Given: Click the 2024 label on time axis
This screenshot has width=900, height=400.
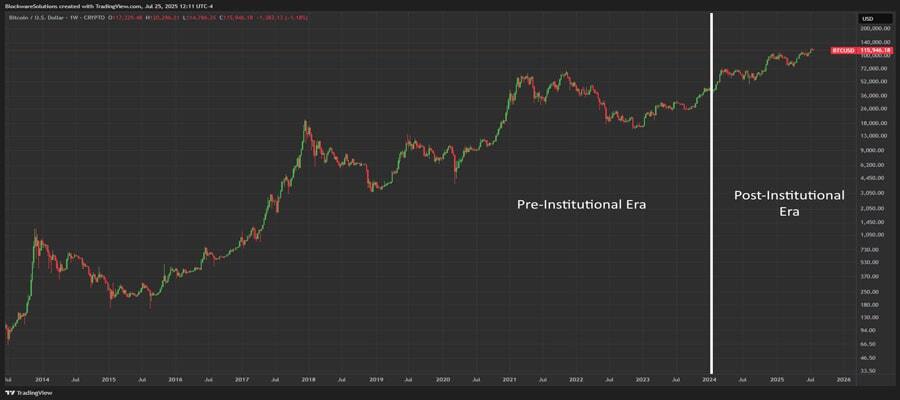Looking at the screenshot, I should 709,379.
